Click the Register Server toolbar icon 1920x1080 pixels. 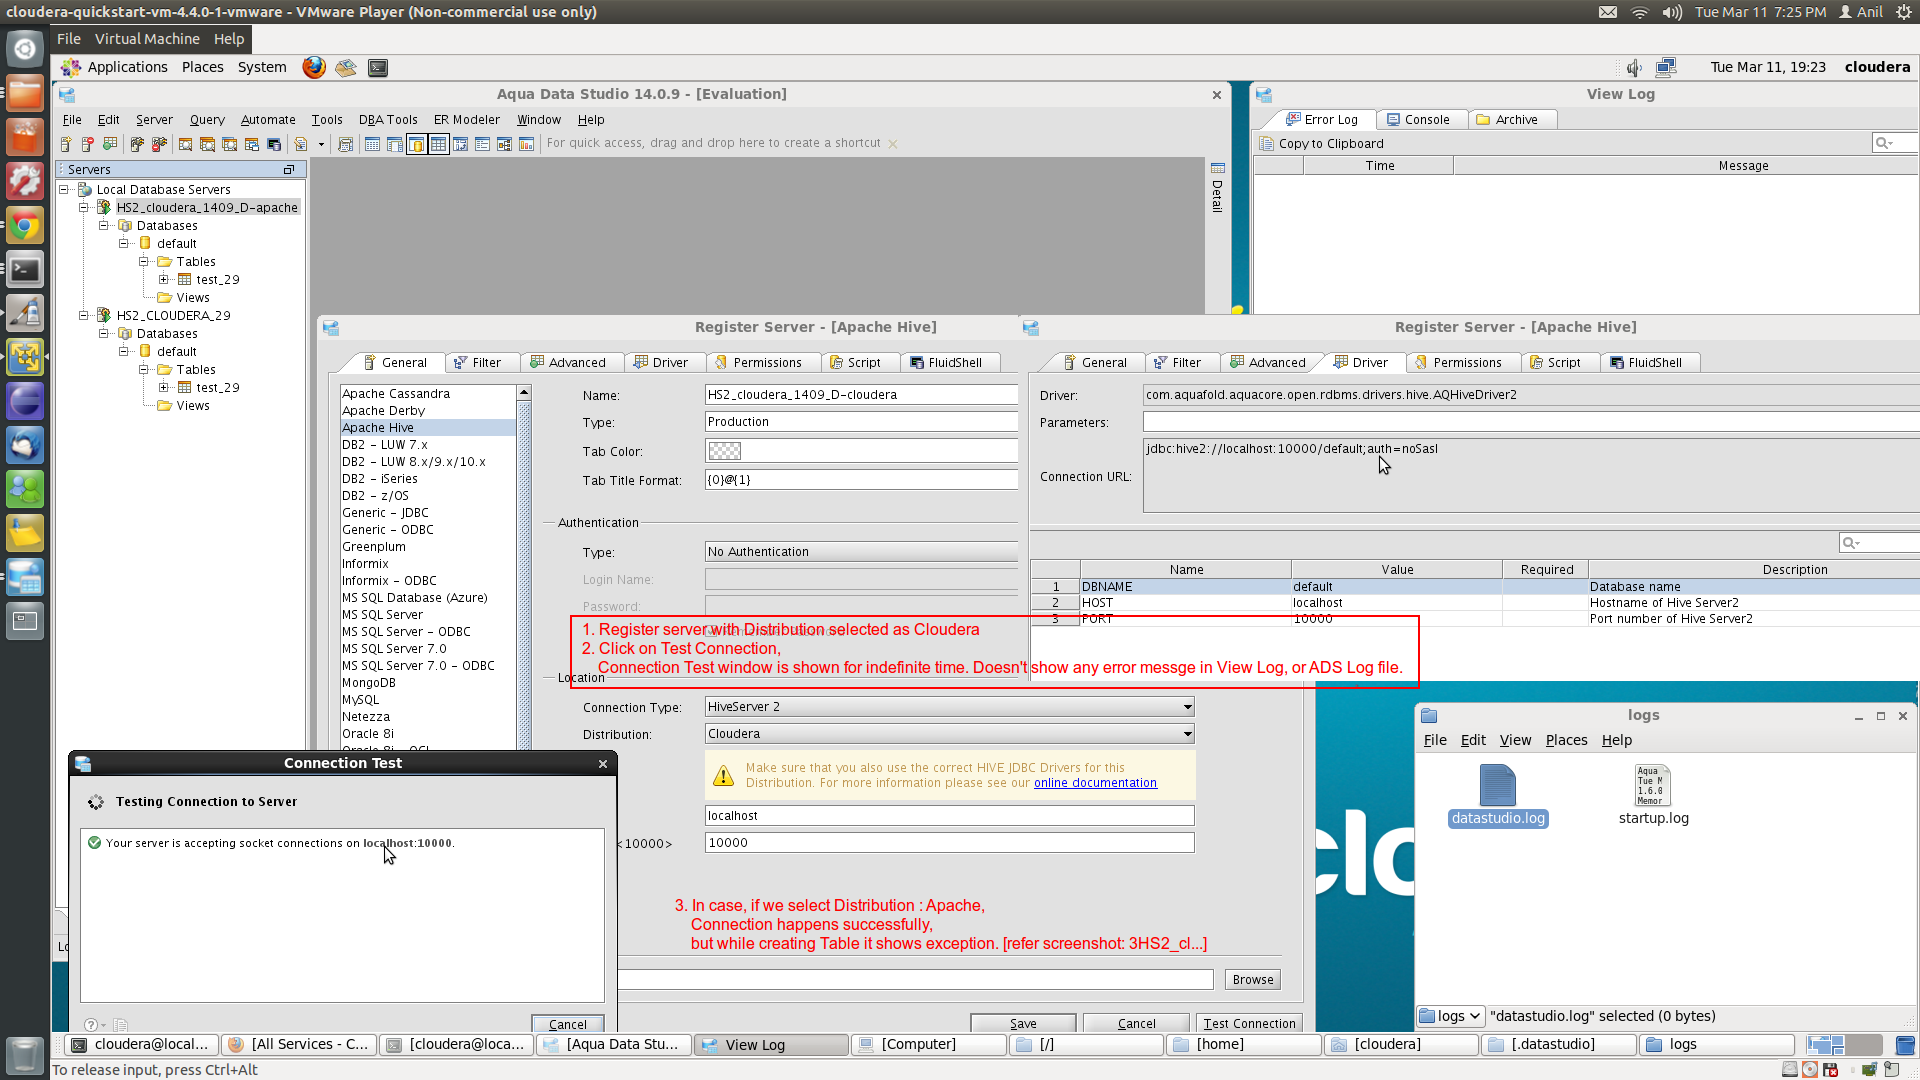[66, 144]
